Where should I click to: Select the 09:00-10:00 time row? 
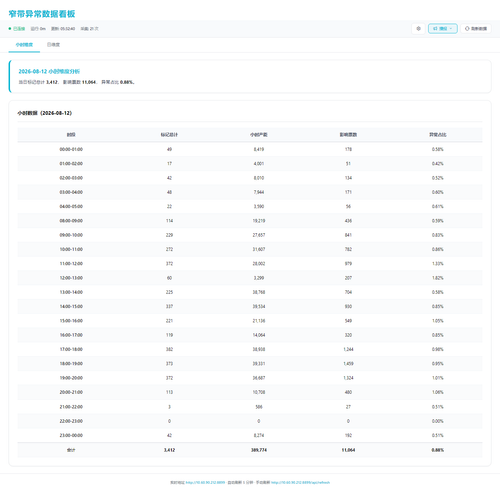(x=250, y=235)
